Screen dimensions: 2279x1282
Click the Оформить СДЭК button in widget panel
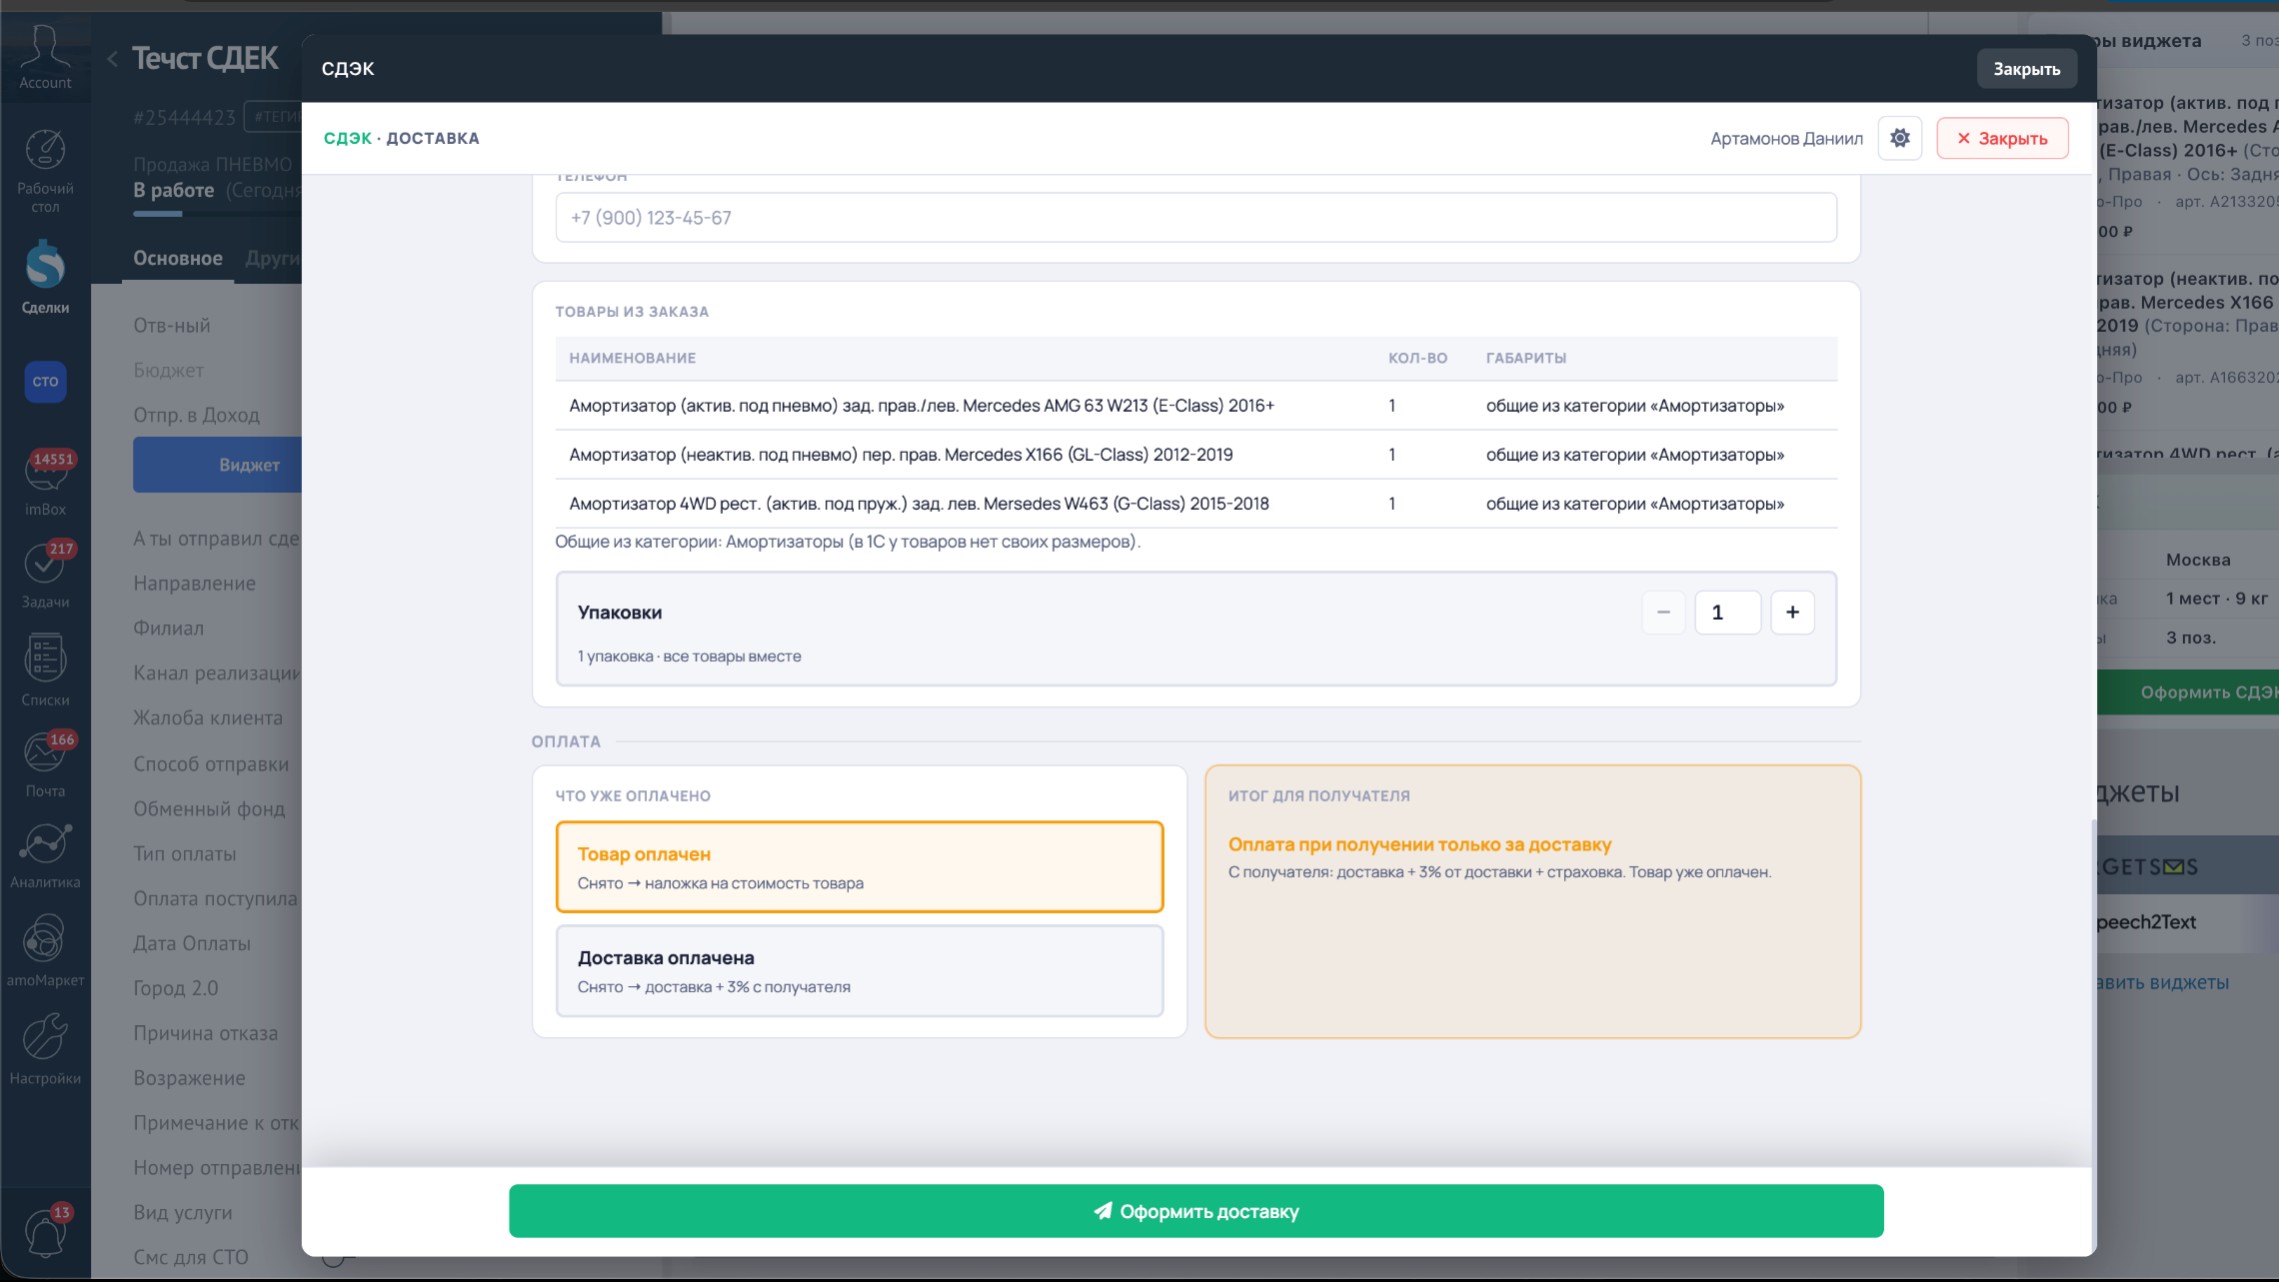2188,692
